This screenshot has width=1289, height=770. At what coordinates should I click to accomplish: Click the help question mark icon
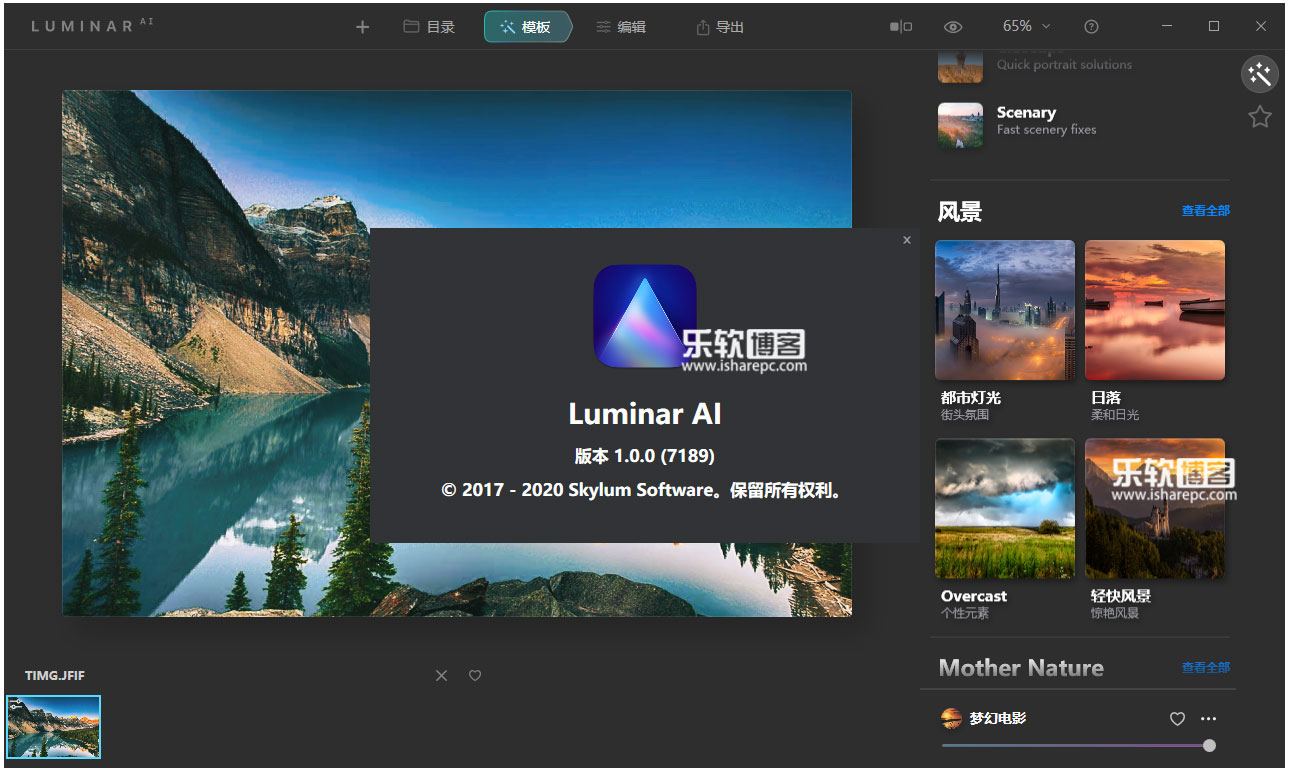click(1092, 27)
